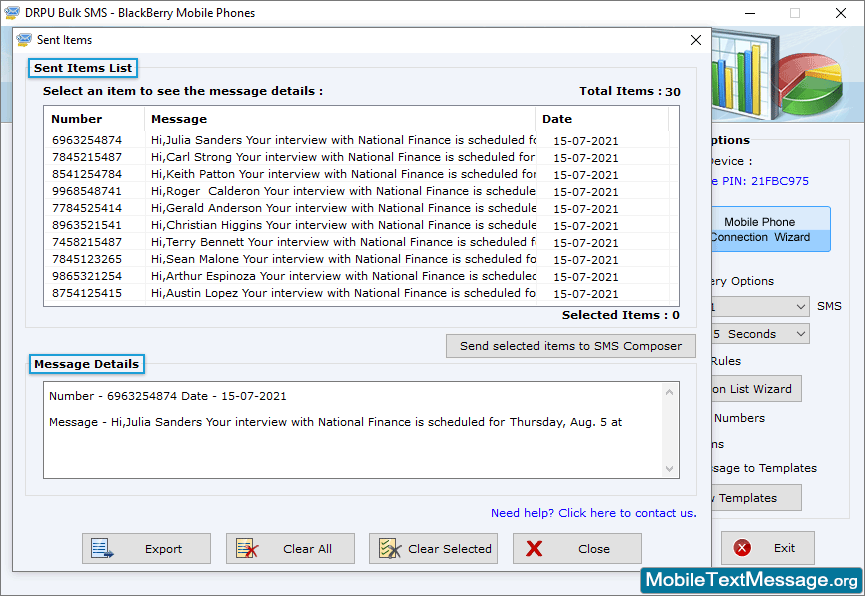Click the Christian Higgins message cell
Image resolution: width=865 pixels, height=596 pixels.
(343, 225)
